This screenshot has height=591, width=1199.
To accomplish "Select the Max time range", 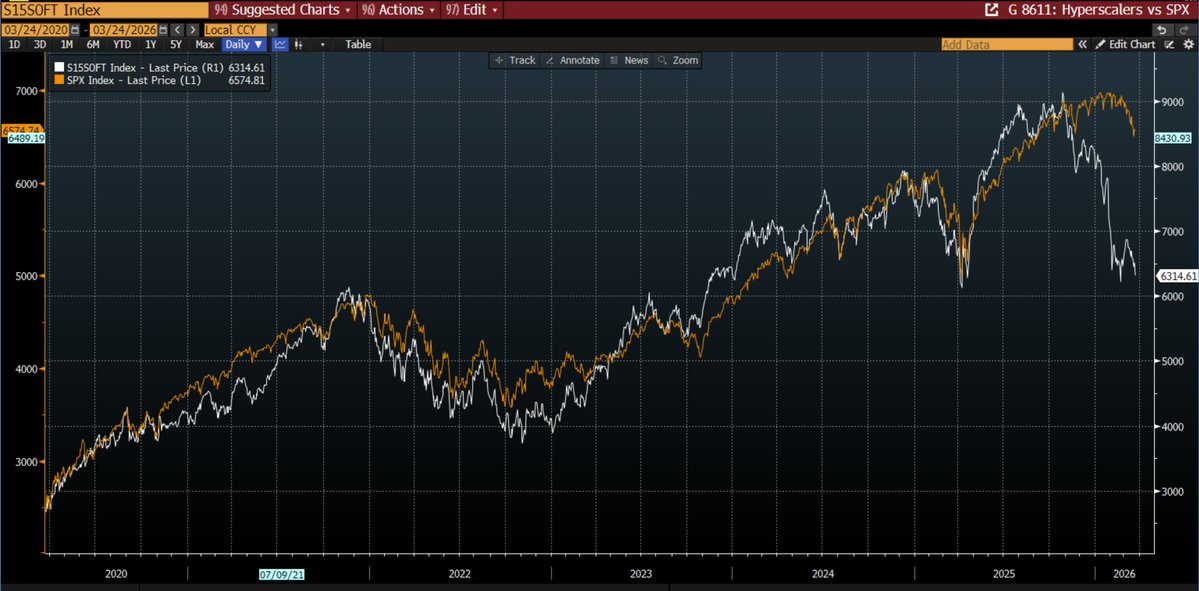I will 204,44.
